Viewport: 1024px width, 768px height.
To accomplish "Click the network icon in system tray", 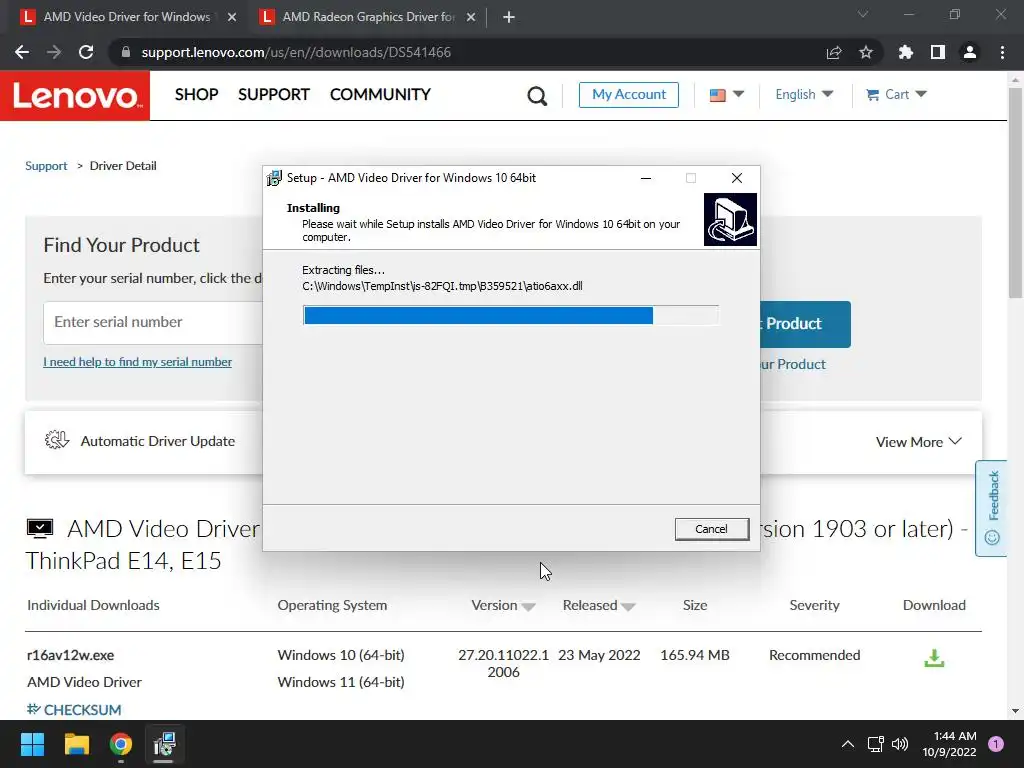I will pyautogui.click(x=875, y=744).
